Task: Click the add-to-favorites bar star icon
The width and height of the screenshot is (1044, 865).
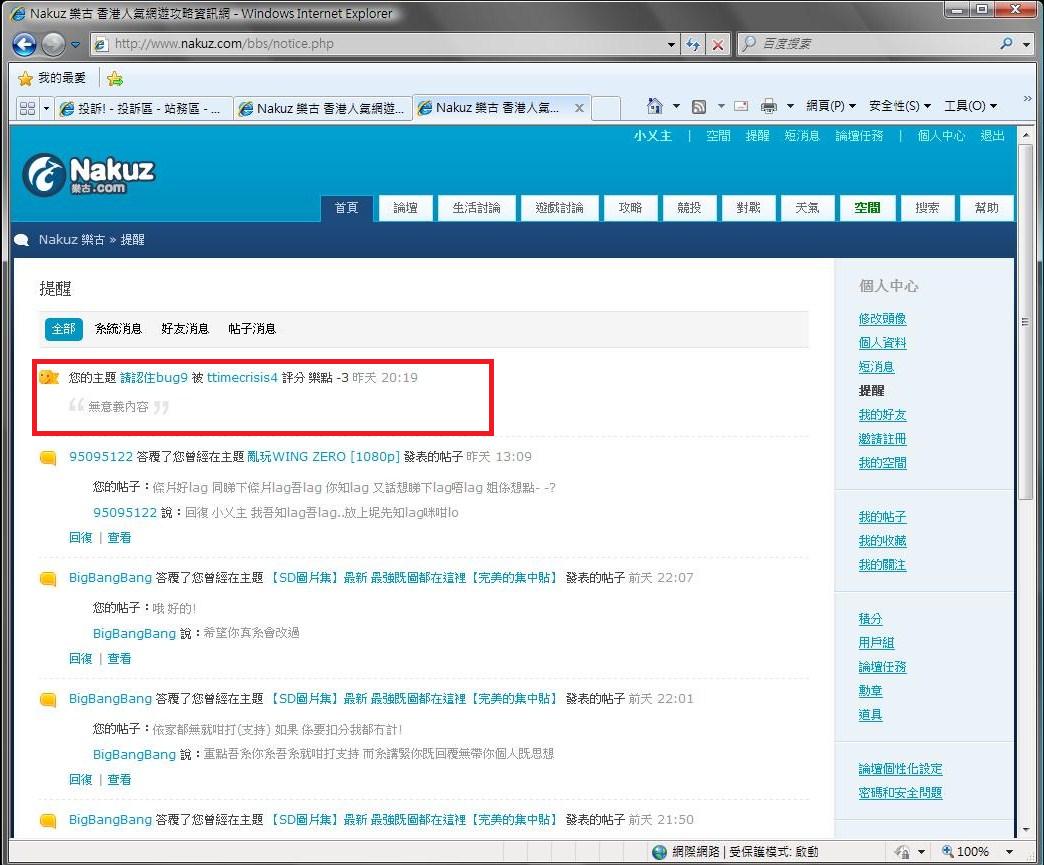Action: tap(115, 78)
